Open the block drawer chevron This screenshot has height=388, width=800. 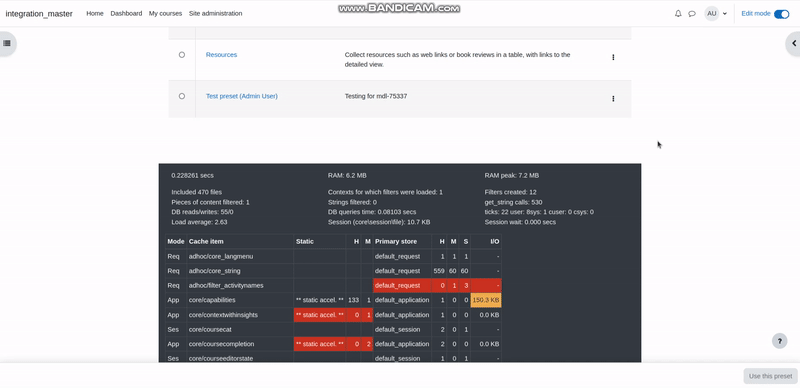[793, 43]
